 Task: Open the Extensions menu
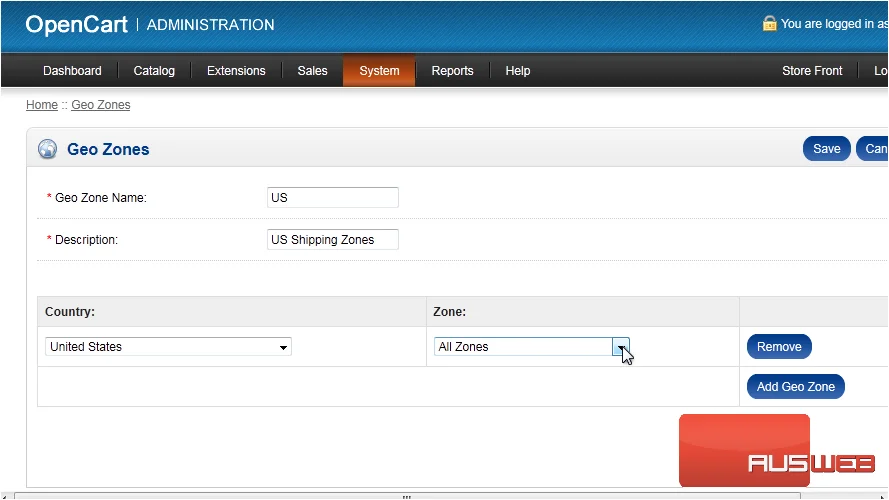point(236,71)
